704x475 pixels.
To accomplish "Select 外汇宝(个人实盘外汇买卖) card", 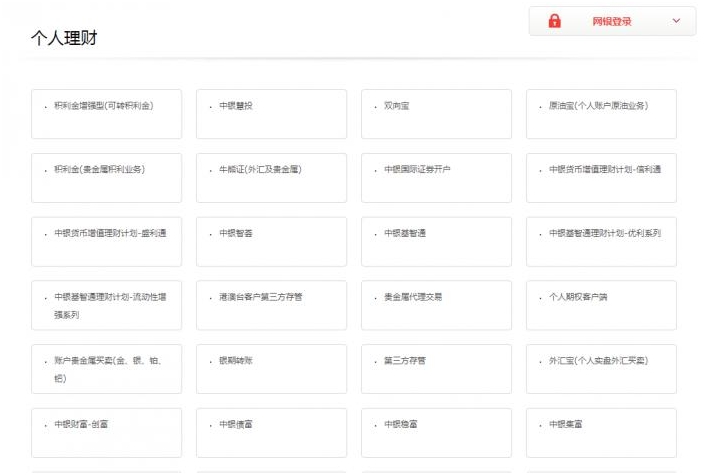I will coord(598,361).
